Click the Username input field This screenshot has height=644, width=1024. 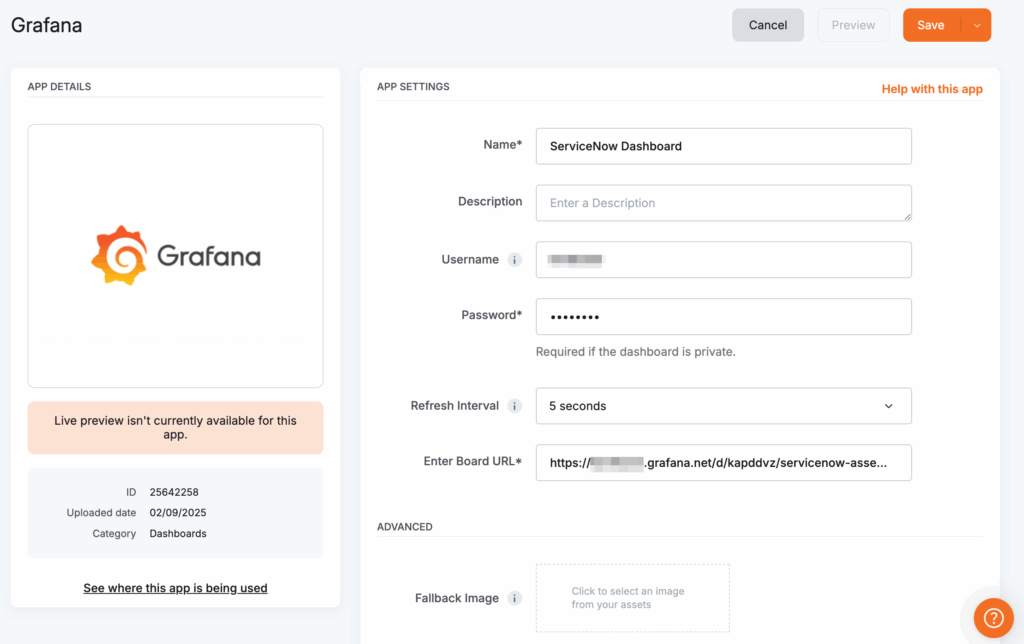pos(724,259)
